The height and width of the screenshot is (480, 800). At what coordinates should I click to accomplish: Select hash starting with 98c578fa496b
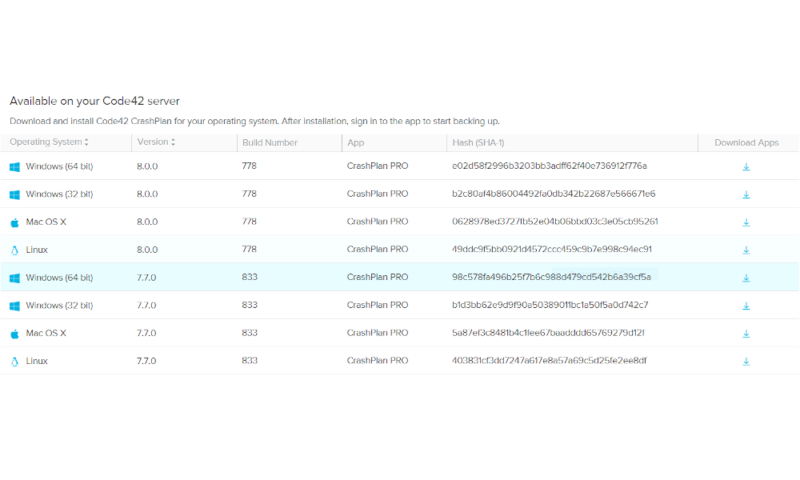[x=552, y=277]
